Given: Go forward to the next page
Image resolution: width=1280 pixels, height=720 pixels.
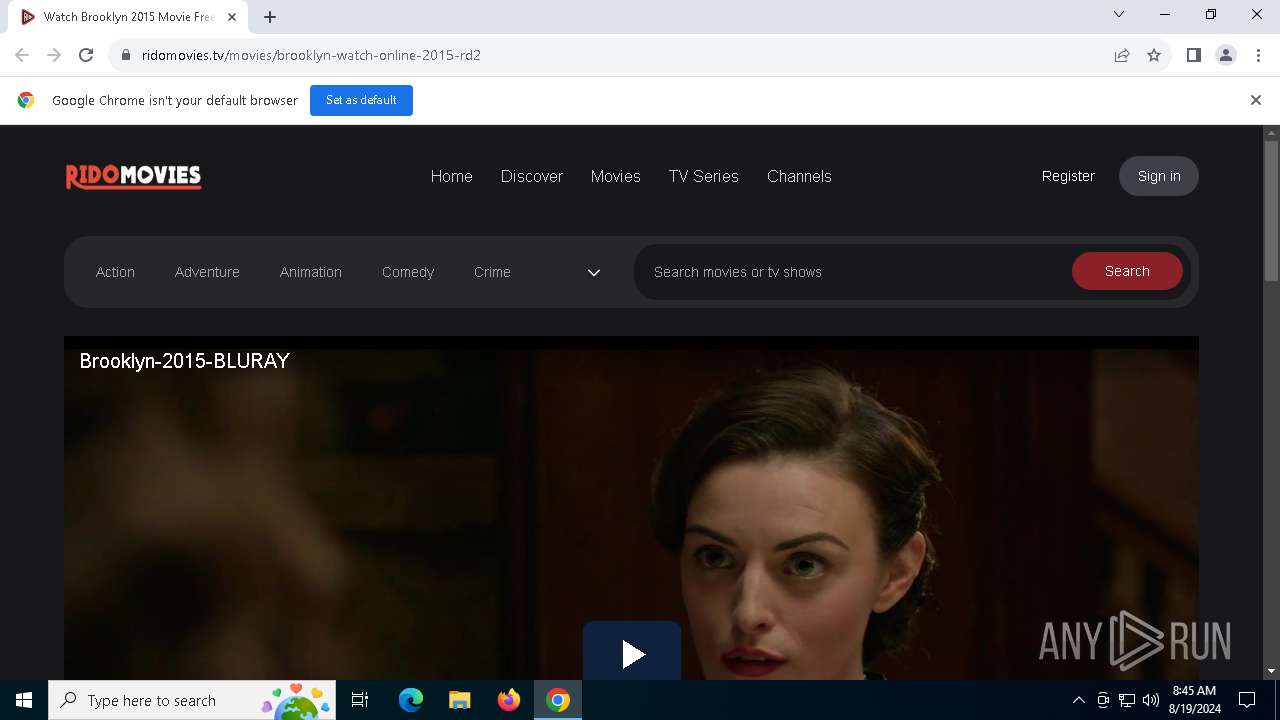Looking at the screenshot, I should 54,55.
